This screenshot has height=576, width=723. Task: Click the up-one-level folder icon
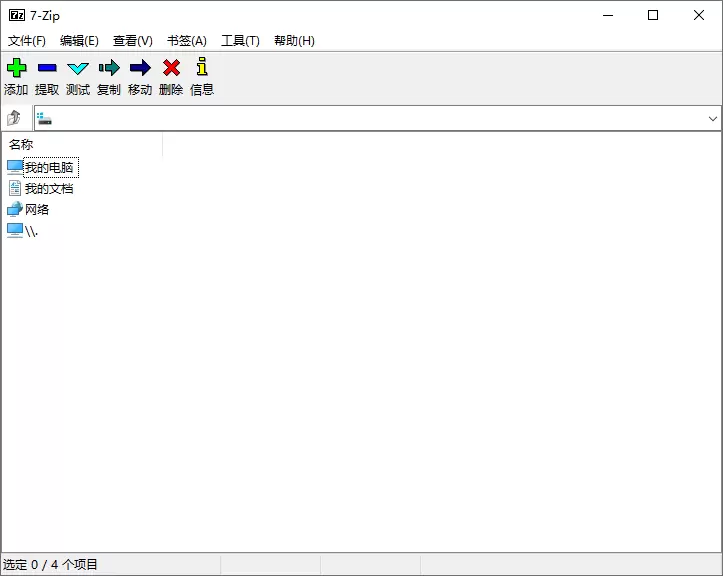click(14, 118)
